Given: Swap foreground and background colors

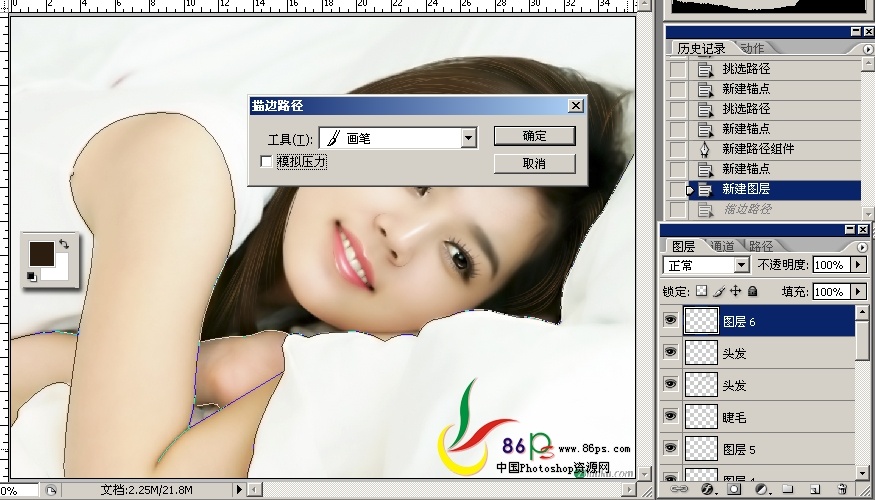Looking at the screenshot, I should tap(64, 244).
